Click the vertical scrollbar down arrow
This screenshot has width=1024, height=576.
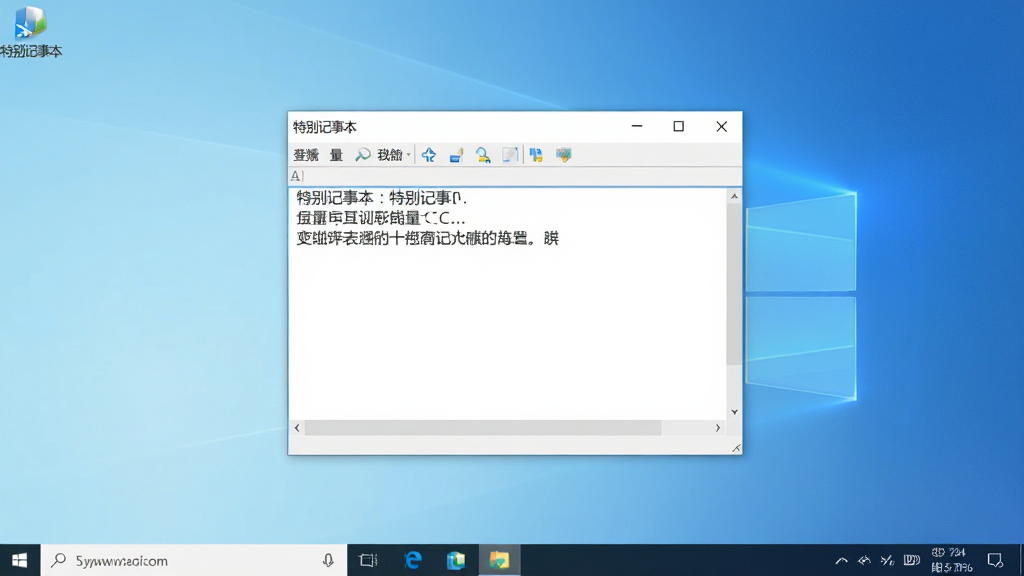pyautogui.click(x=734, y=412)
